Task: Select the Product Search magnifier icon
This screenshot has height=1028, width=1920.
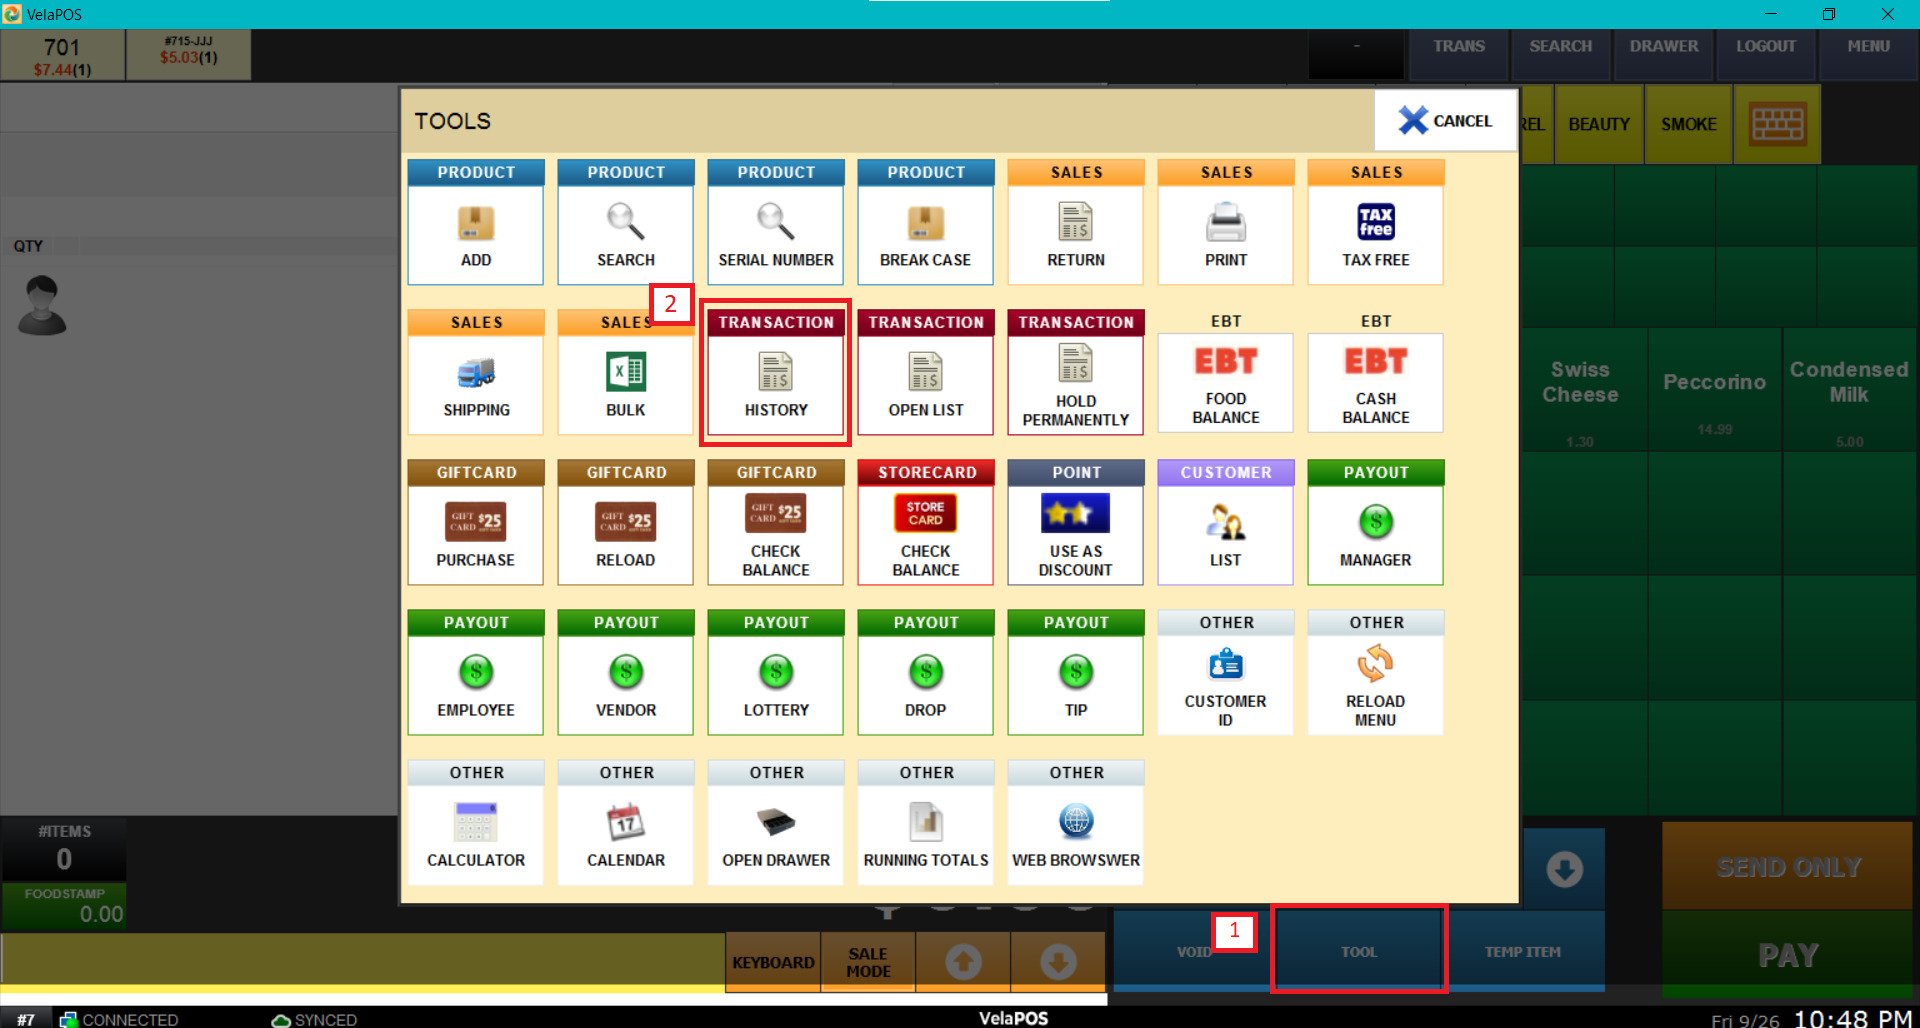Action: pyautogui.click(x=625, y=222)
